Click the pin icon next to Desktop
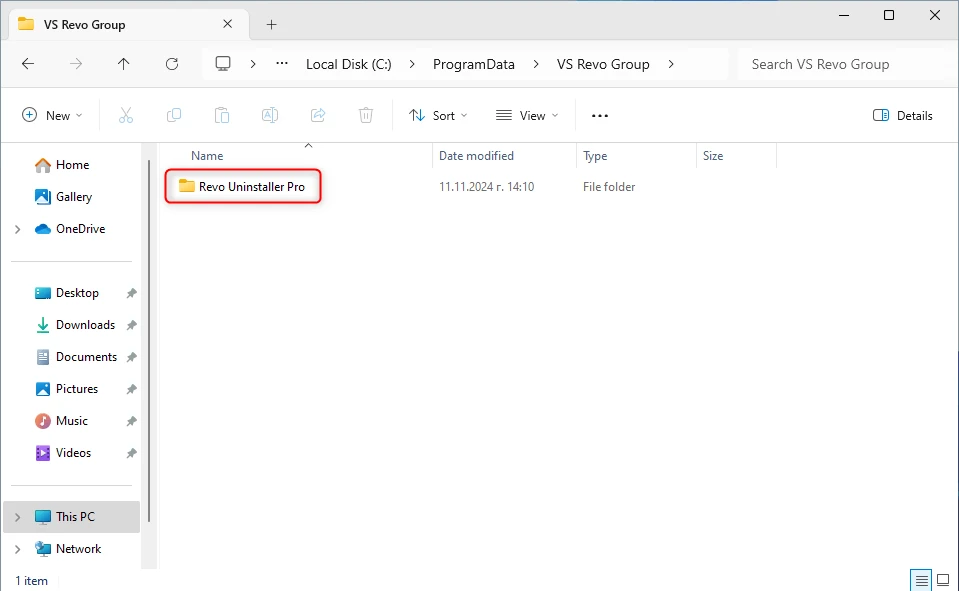This screenshot has height=591, width=959. coord(131,293)
